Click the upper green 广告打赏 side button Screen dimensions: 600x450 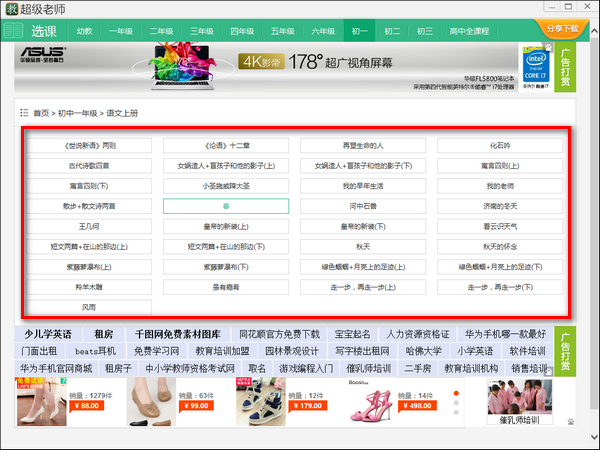click(x=566, y=66)
